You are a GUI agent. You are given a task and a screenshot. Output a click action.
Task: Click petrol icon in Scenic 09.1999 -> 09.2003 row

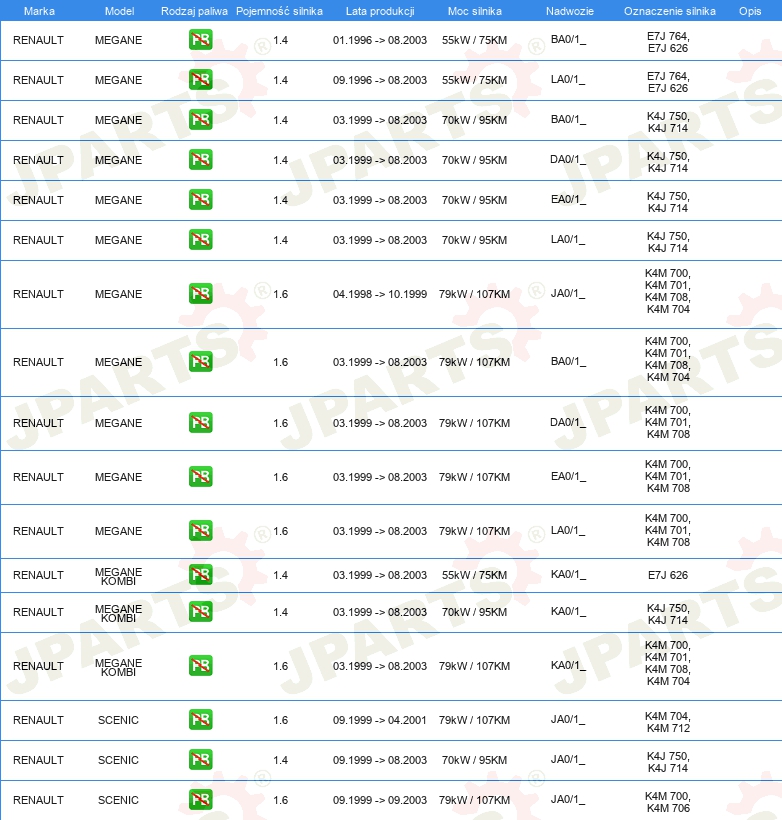(x=201, y=800)
